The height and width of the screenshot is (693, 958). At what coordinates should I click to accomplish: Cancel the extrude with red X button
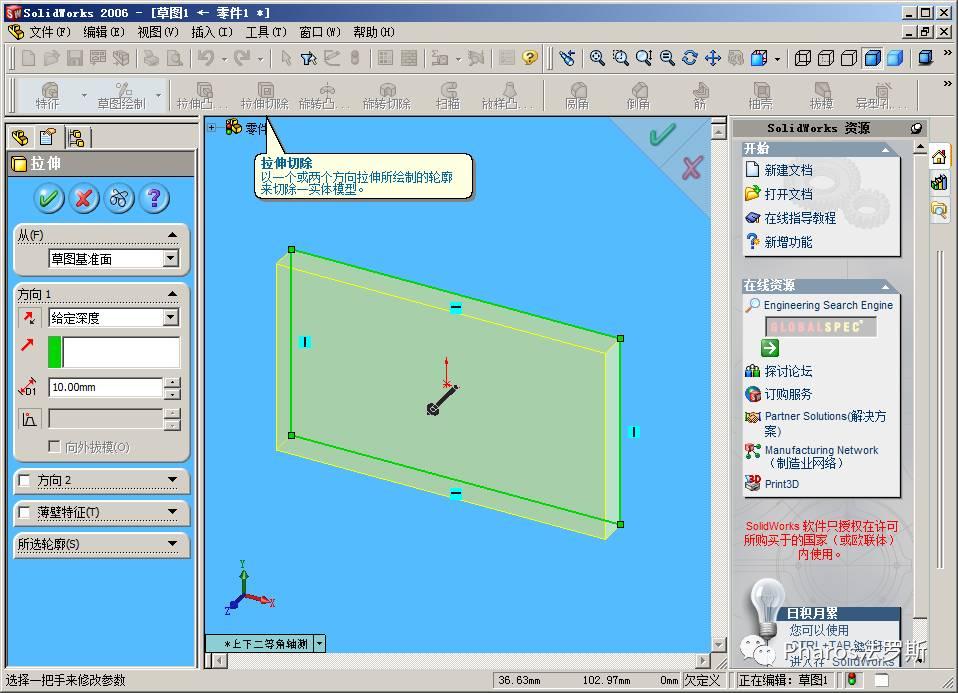[x=84, y=199]
